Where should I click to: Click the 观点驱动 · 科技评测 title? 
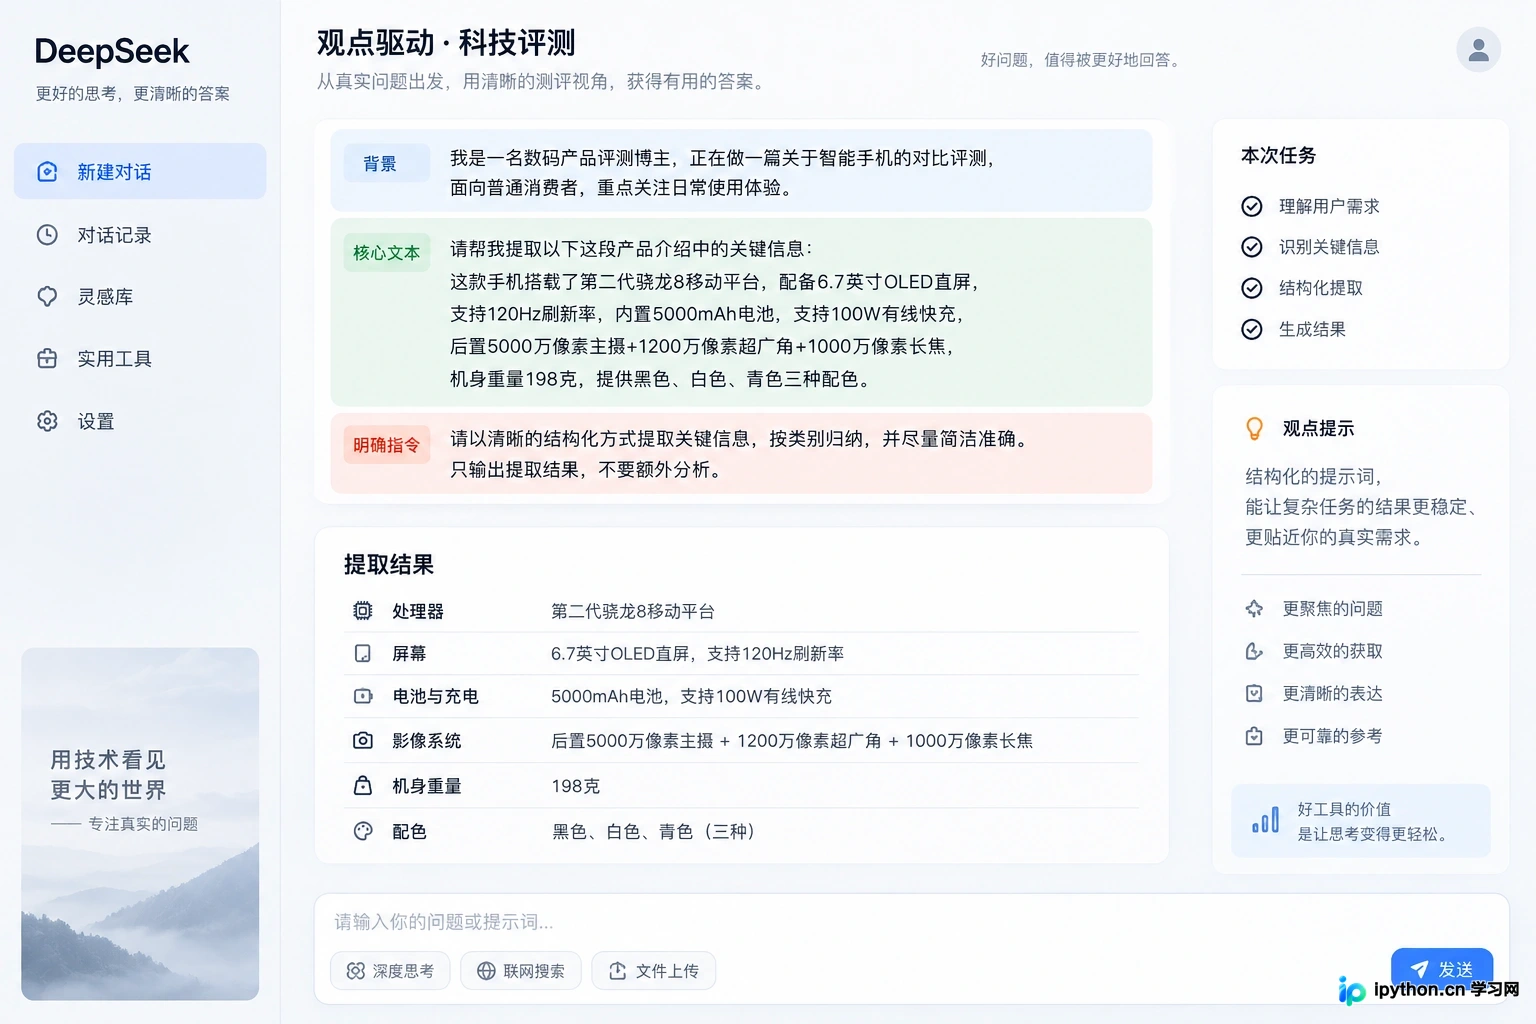[x=446, y=43]
